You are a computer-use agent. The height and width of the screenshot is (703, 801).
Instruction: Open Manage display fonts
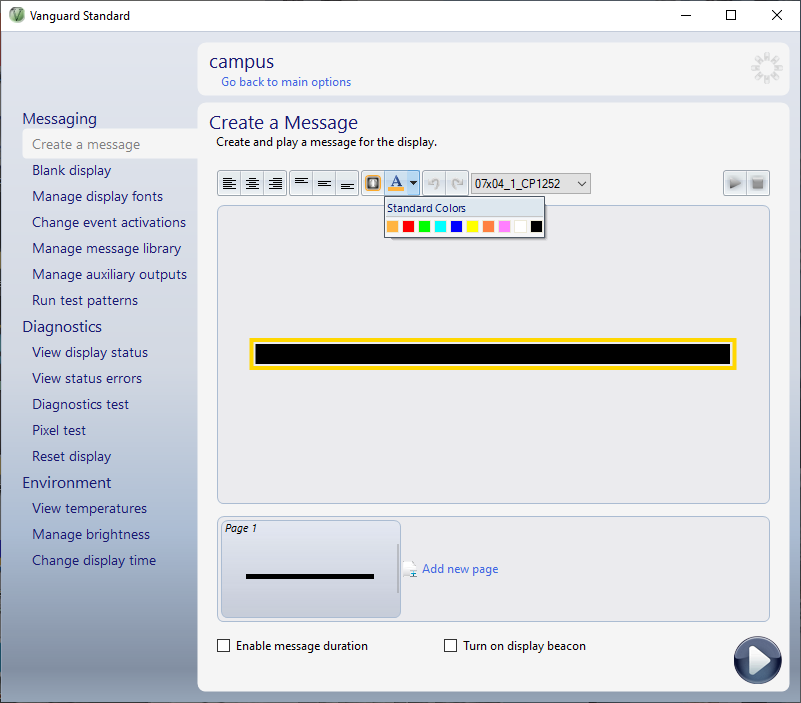[97, 196]
